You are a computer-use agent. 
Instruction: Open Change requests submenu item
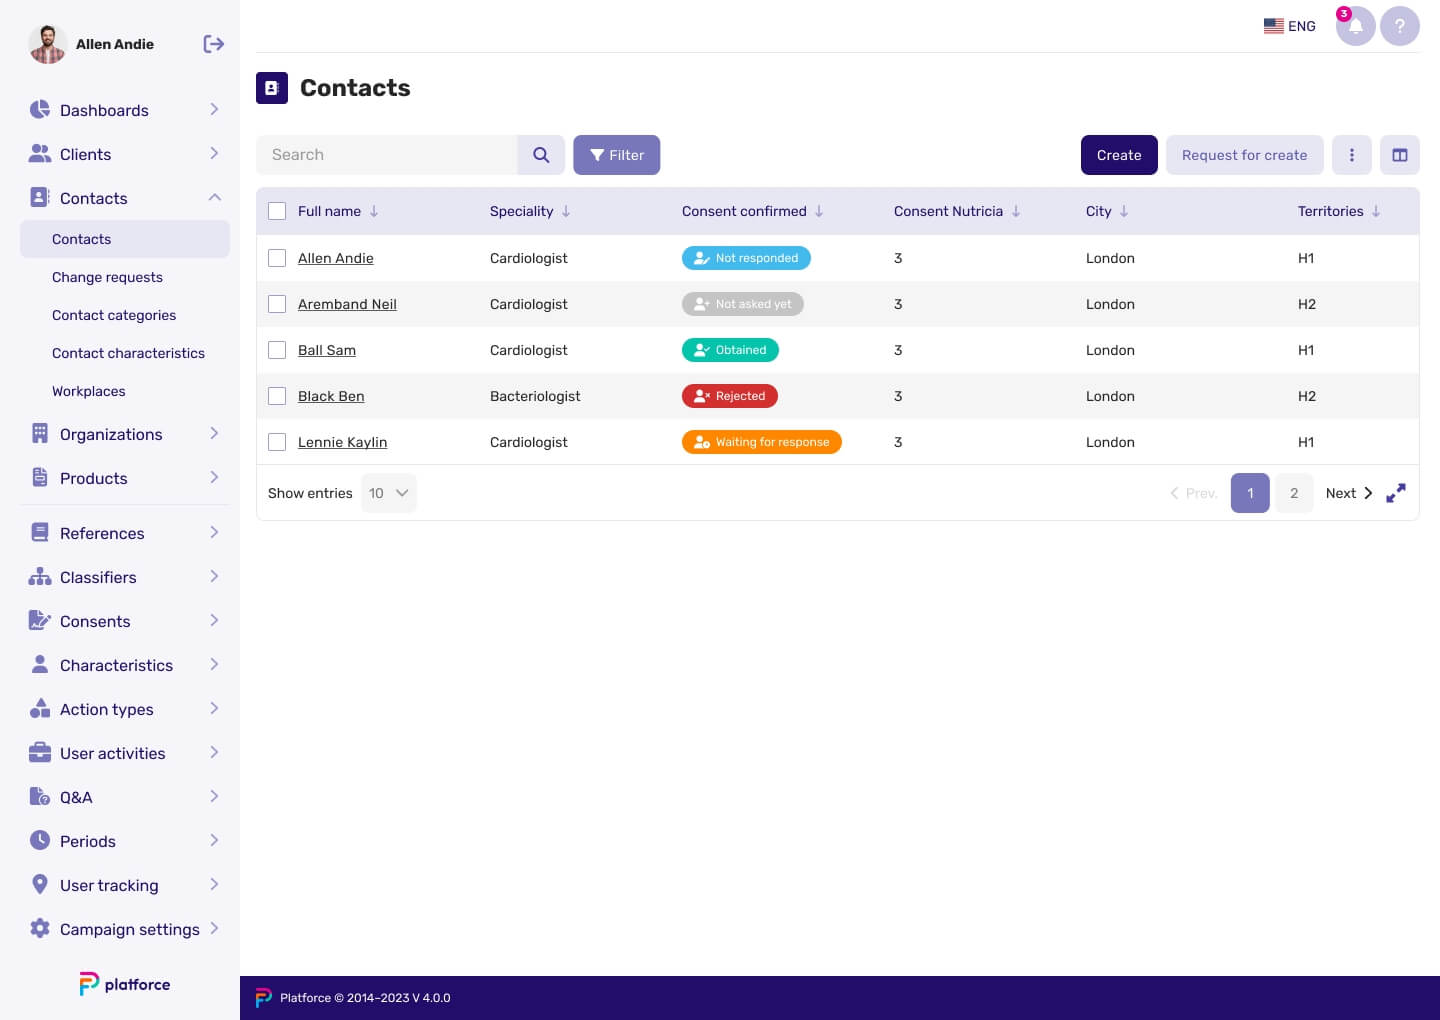[x=107, y=277]
